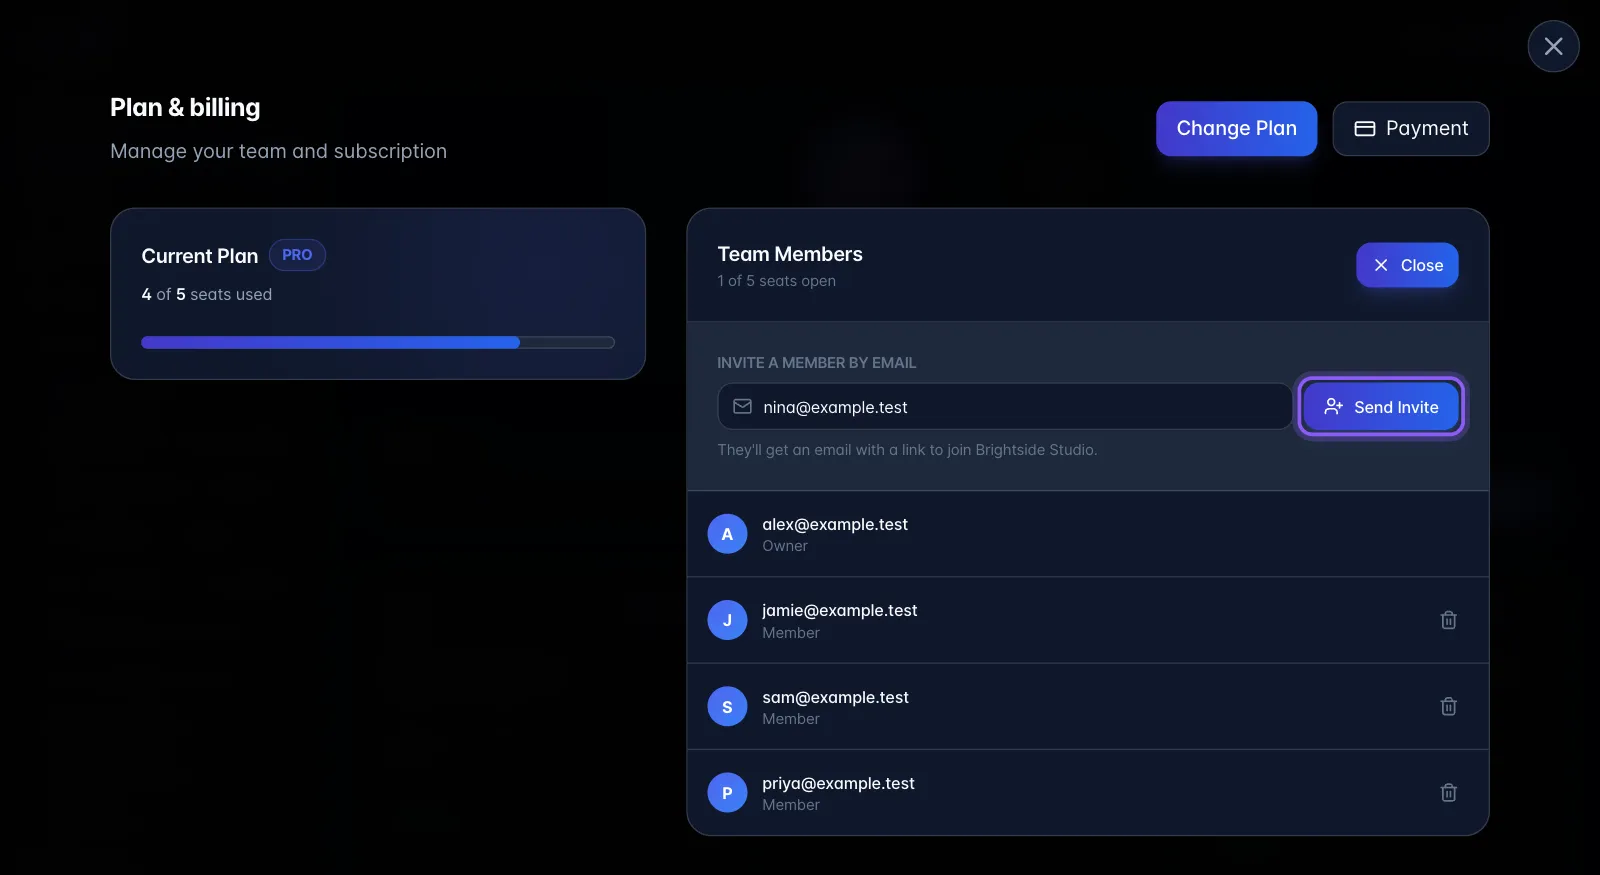Click 'Manage your team and subscription' subtitle
Viewport: 1600px width, 875px height.
click(279, 151)
